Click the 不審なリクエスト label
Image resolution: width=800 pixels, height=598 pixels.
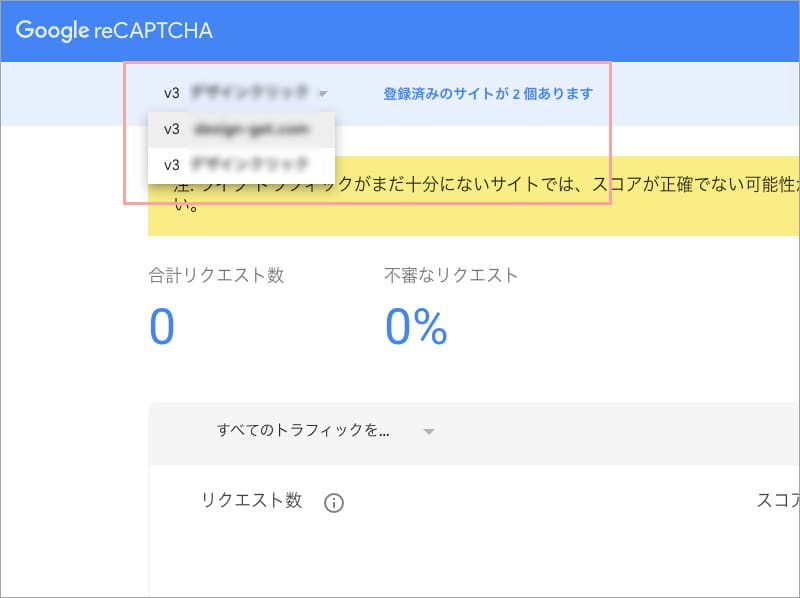451,276
